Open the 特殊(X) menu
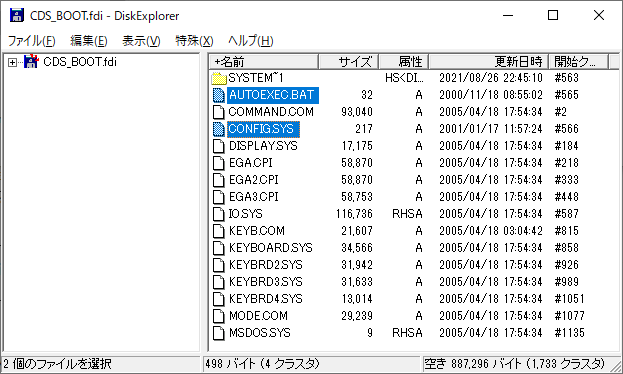This screenshot has height=374, width=623. click(x=194, y=41)
